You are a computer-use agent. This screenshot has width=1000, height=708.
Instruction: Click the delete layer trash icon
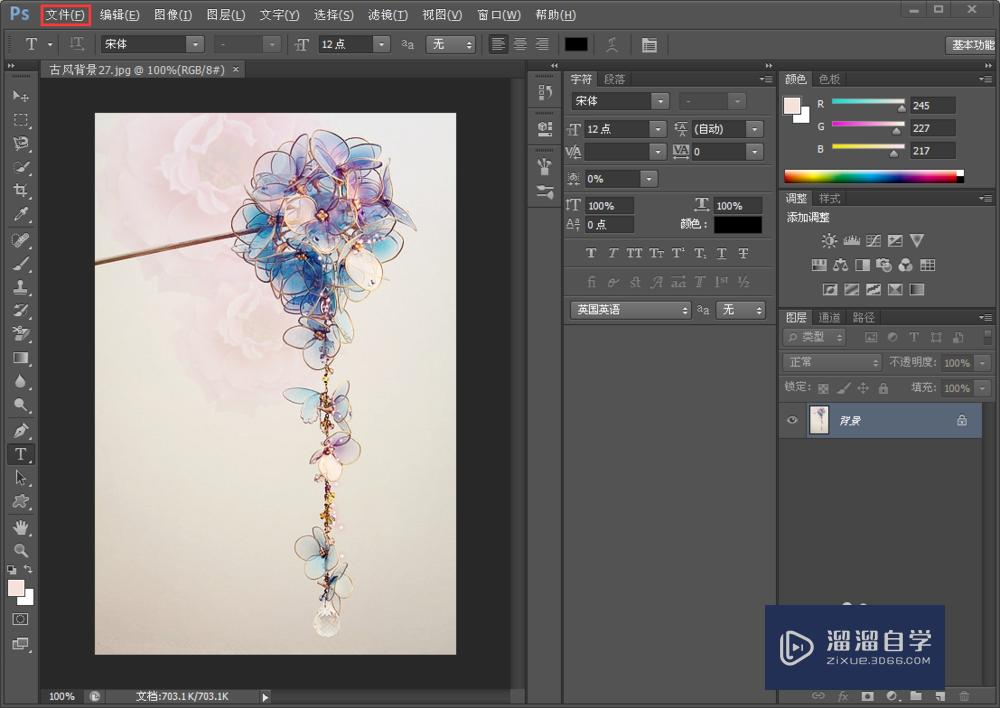[964, 695]
